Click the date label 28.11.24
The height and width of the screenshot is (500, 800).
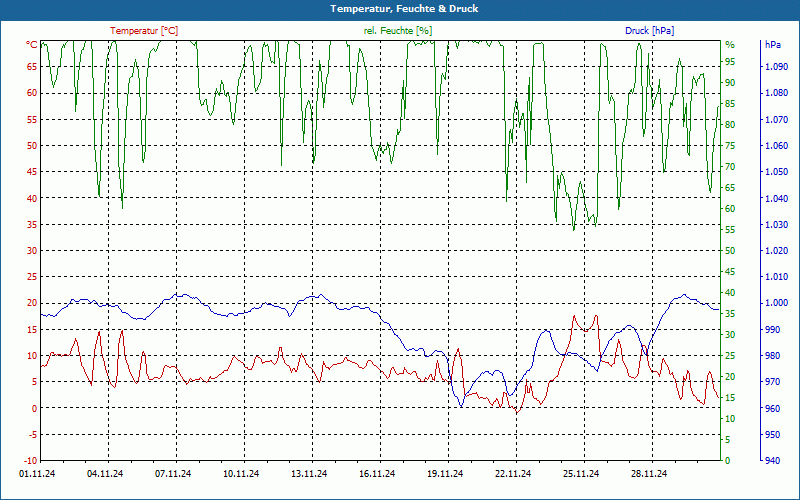pyautogui.click(x=649, y=474)
